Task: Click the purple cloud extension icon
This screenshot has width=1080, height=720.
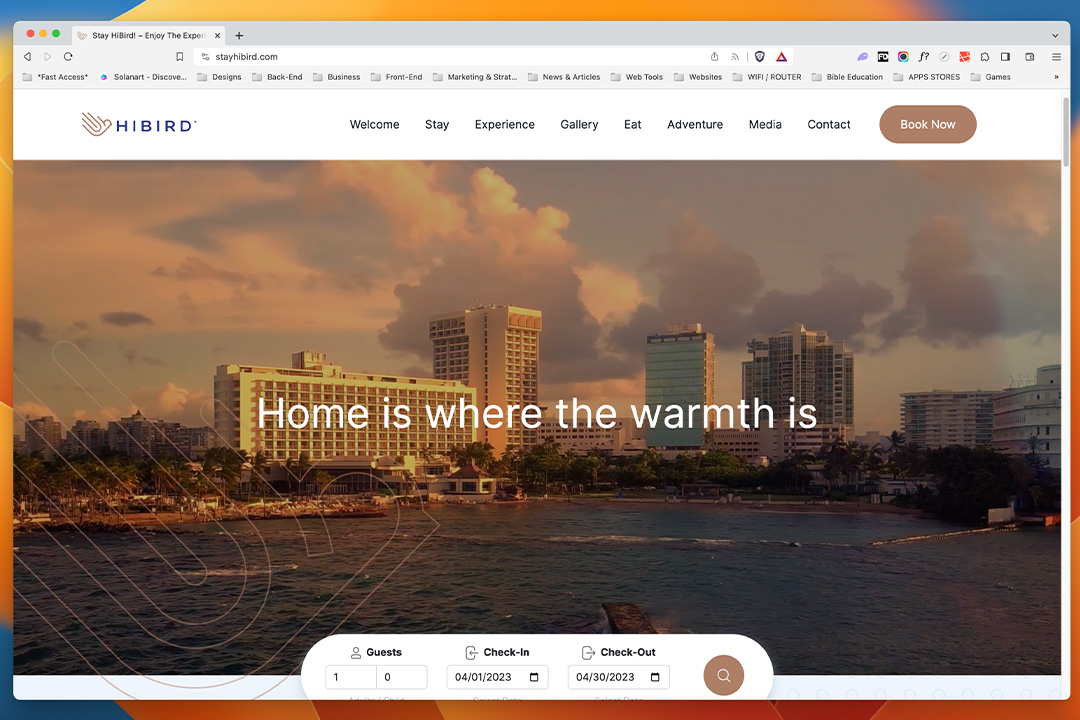Action: 862,57
